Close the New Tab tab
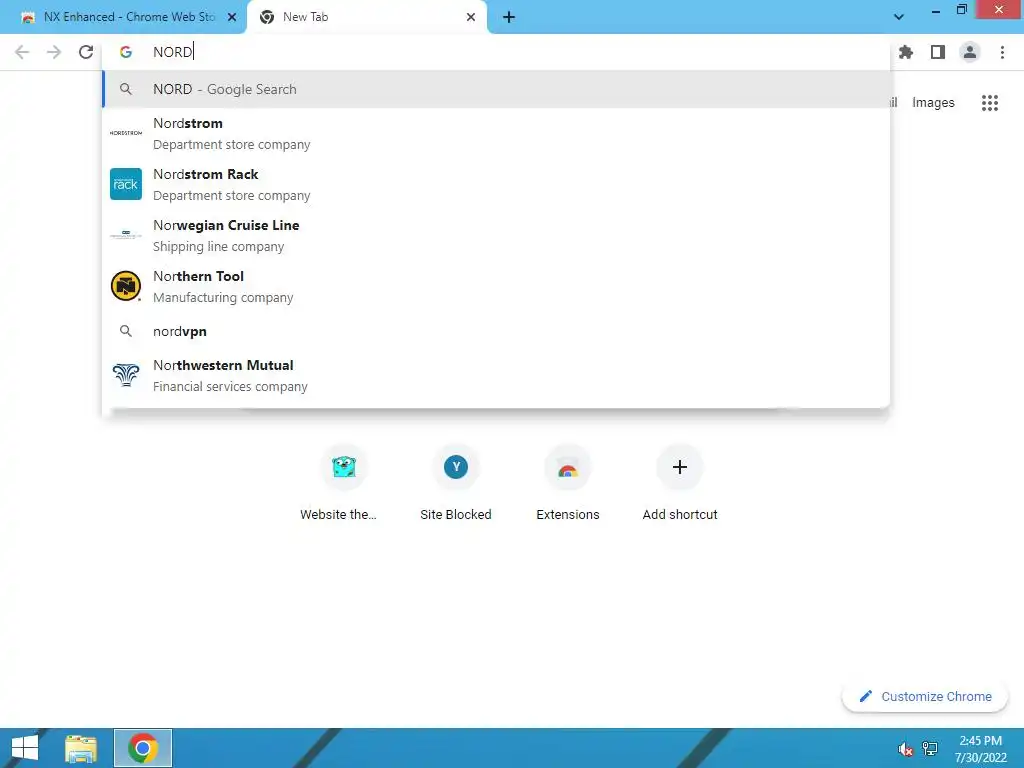Viewport: 1024px width, 768px height. (471, 18)
